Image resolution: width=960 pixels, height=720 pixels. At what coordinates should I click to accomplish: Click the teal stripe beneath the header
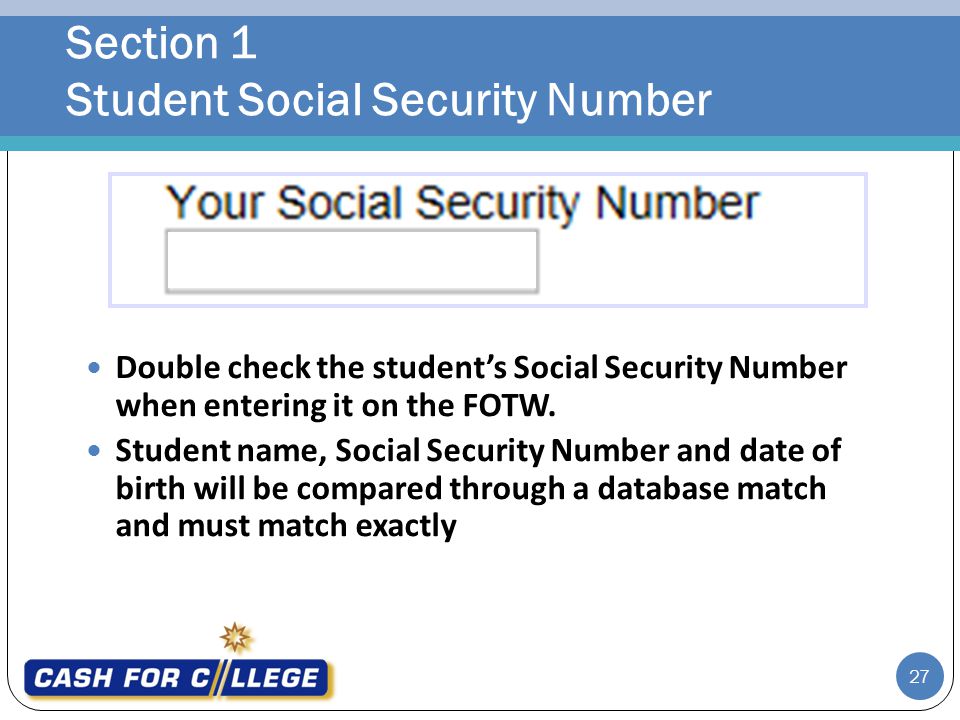(x=480, y=144)
